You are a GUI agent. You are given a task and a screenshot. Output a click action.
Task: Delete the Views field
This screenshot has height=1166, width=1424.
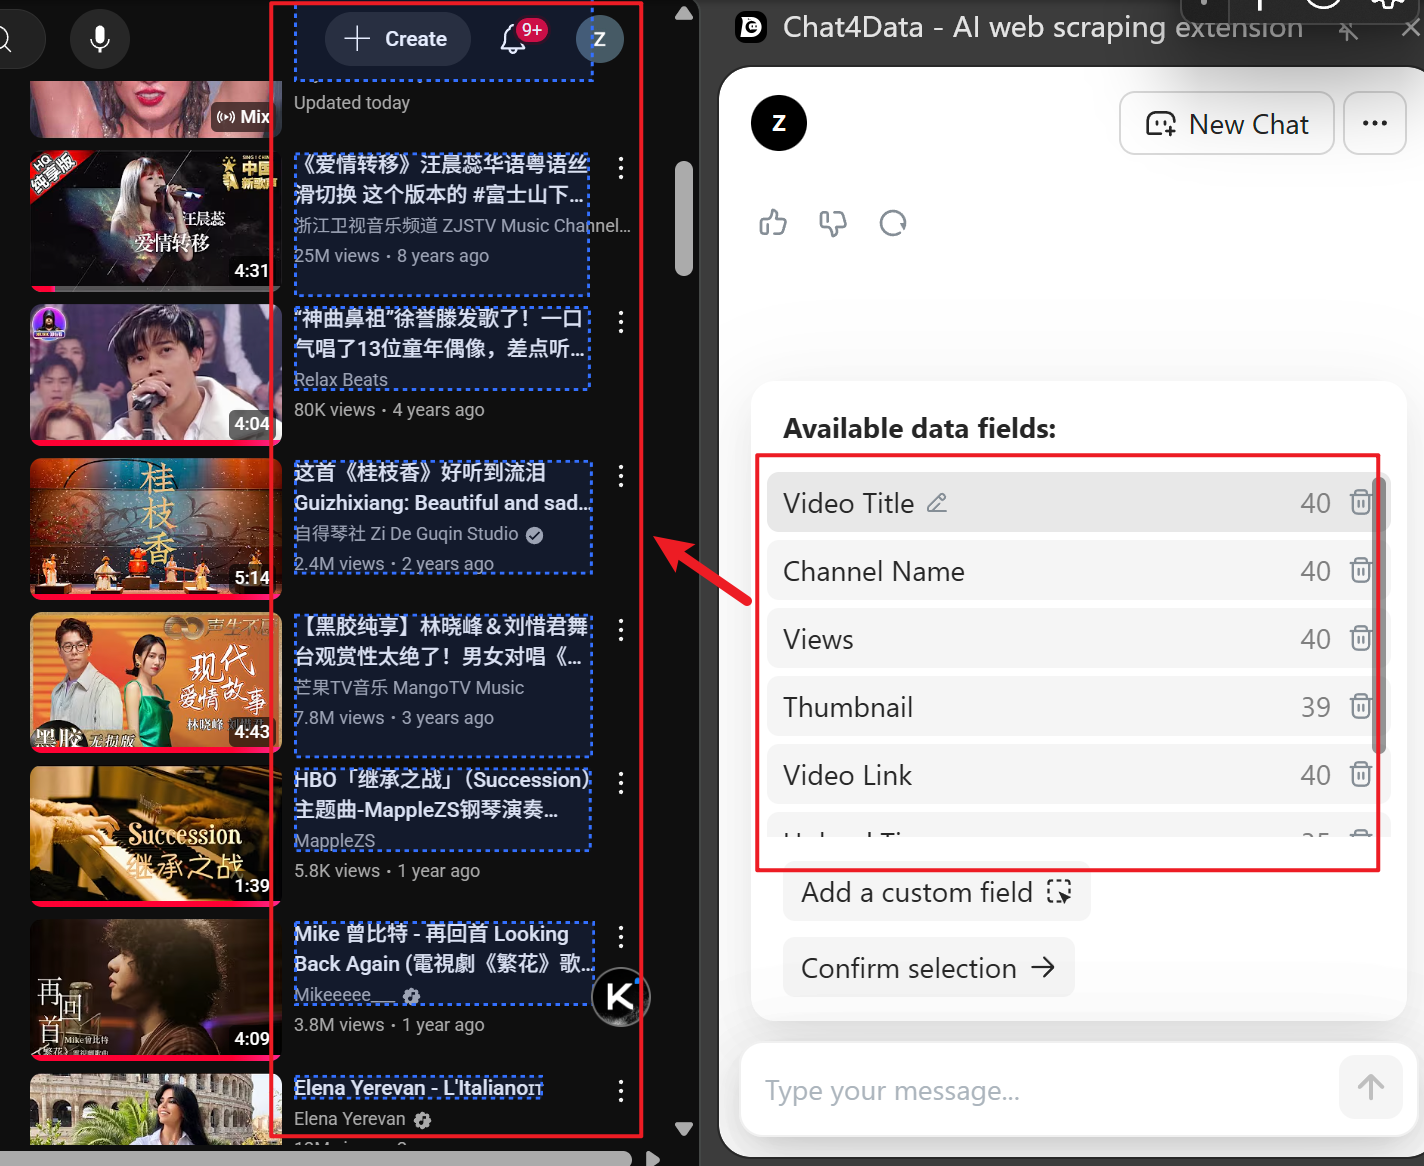1360,638
